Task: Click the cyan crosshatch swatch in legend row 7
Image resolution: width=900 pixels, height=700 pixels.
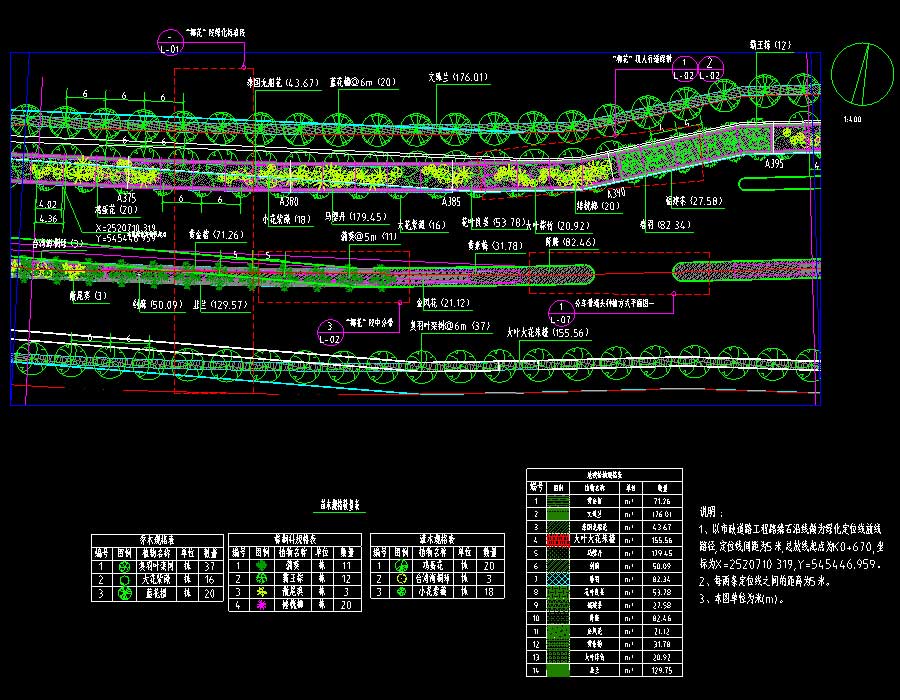Action: (x=557, y=580)
